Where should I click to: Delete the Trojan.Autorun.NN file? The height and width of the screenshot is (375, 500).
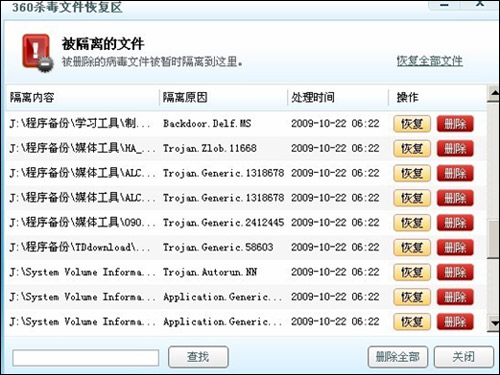[x=455, y=272]
